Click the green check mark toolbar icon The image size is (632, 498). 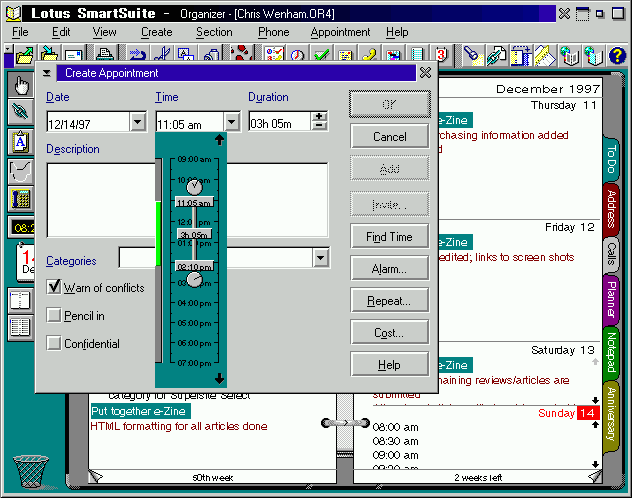click(x=322, y=55)
